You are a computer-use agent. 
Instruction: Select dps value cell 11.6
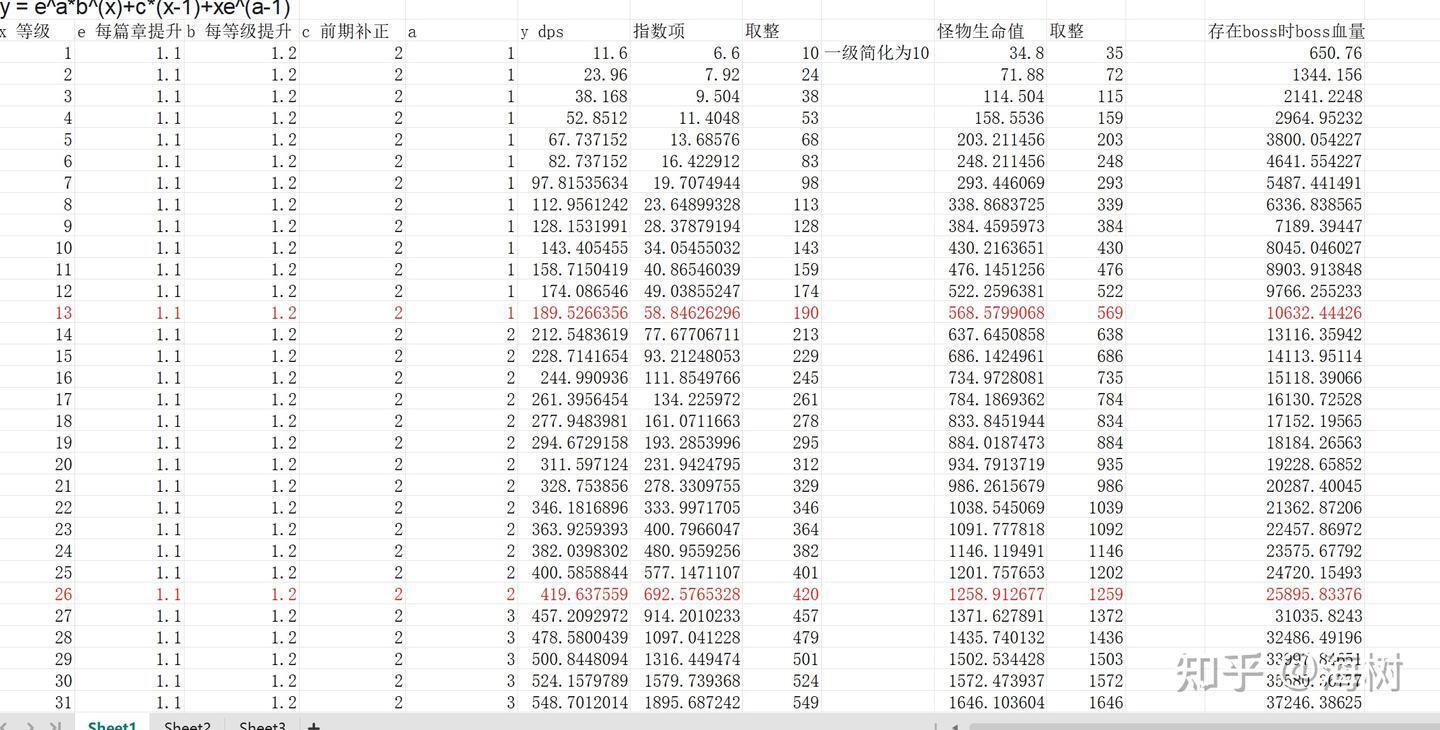(x=574, y=53)
